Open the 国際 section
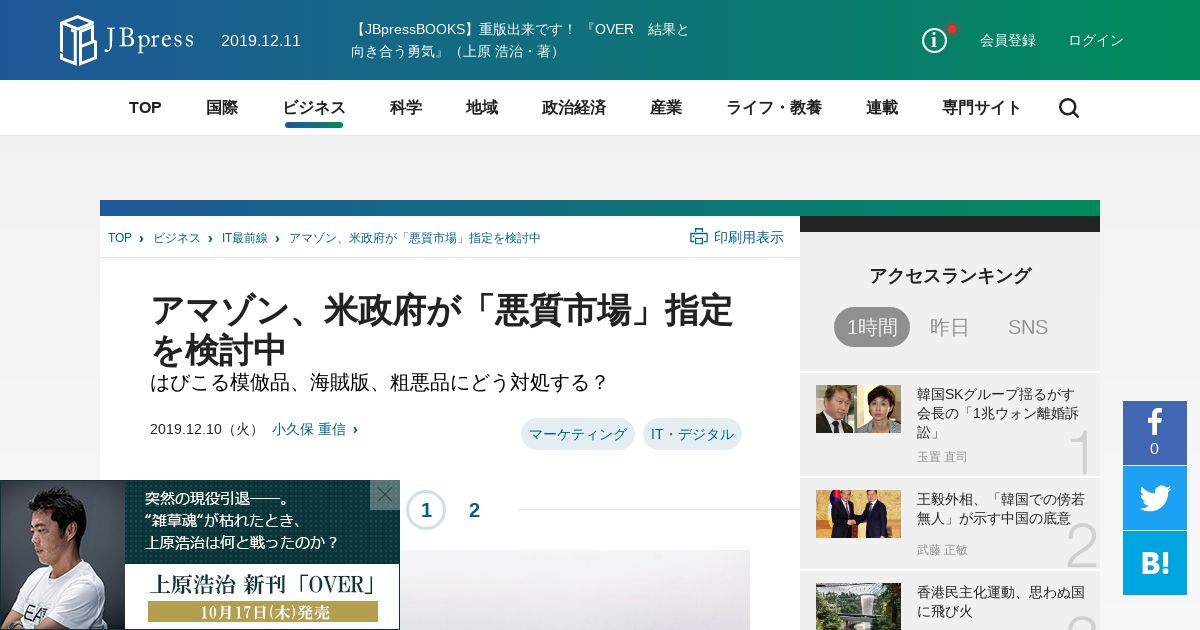The width and height of the screenshot is (1200, 630). click(222, 108)
